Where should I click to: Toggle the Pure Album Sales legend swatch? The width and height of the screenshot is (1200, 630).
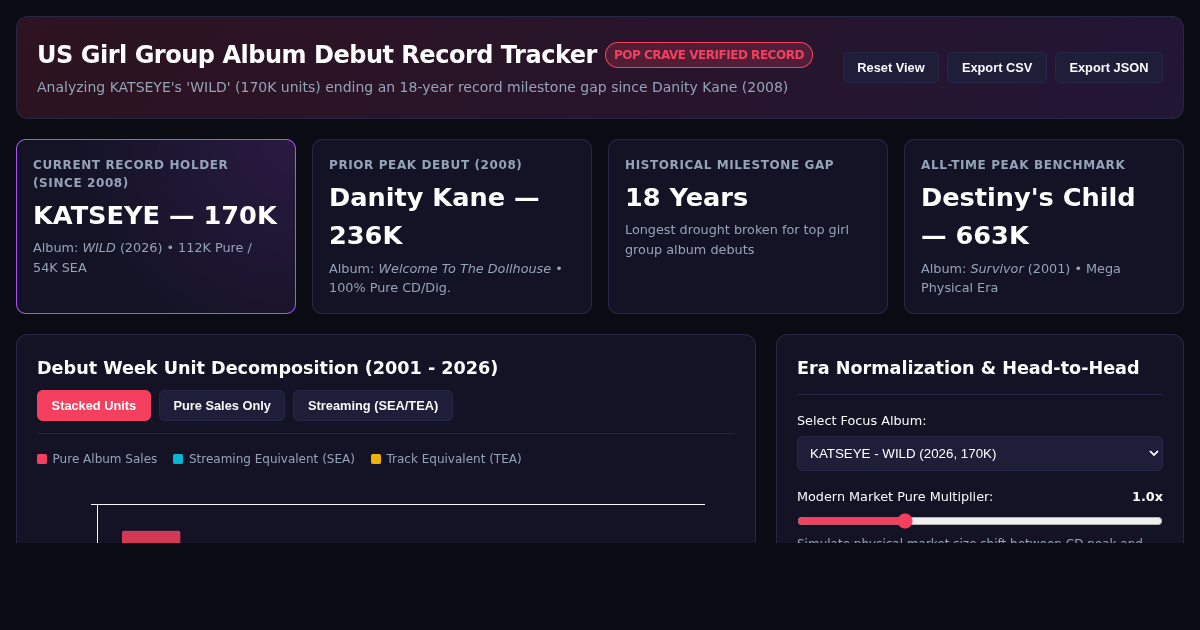[x=42, y=459]
